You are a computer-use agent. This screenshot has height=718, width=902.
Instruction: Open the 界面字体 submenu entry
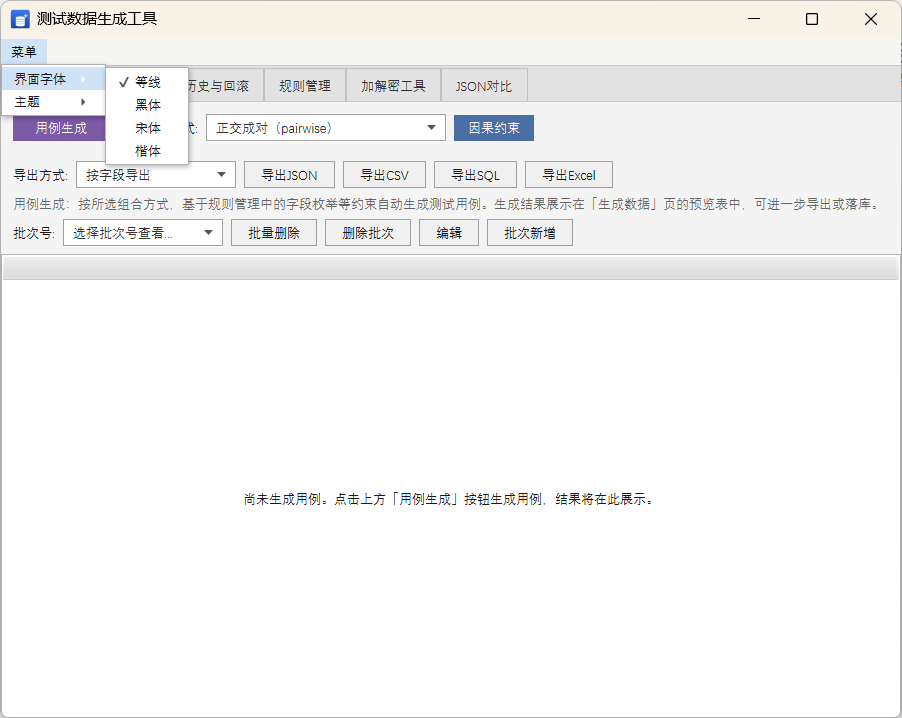click(x=53, y=79)
